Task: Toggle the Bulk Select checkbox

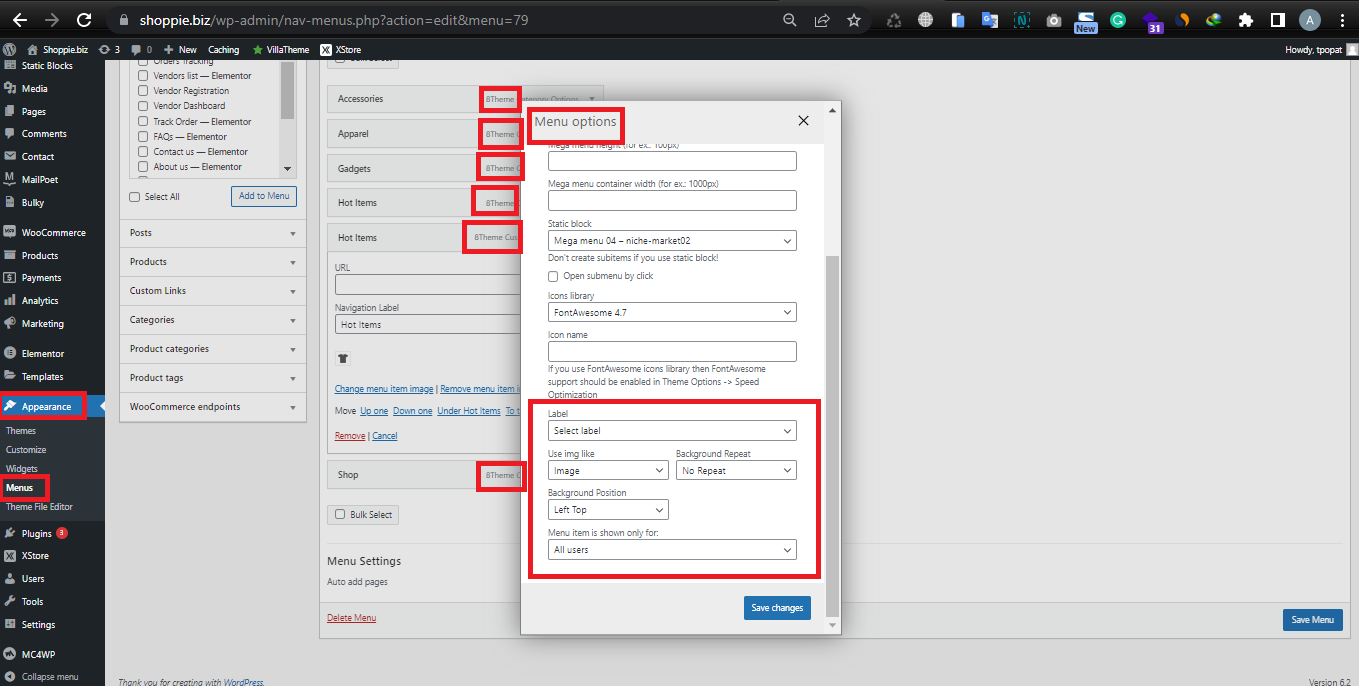Action: pos(338,515)
